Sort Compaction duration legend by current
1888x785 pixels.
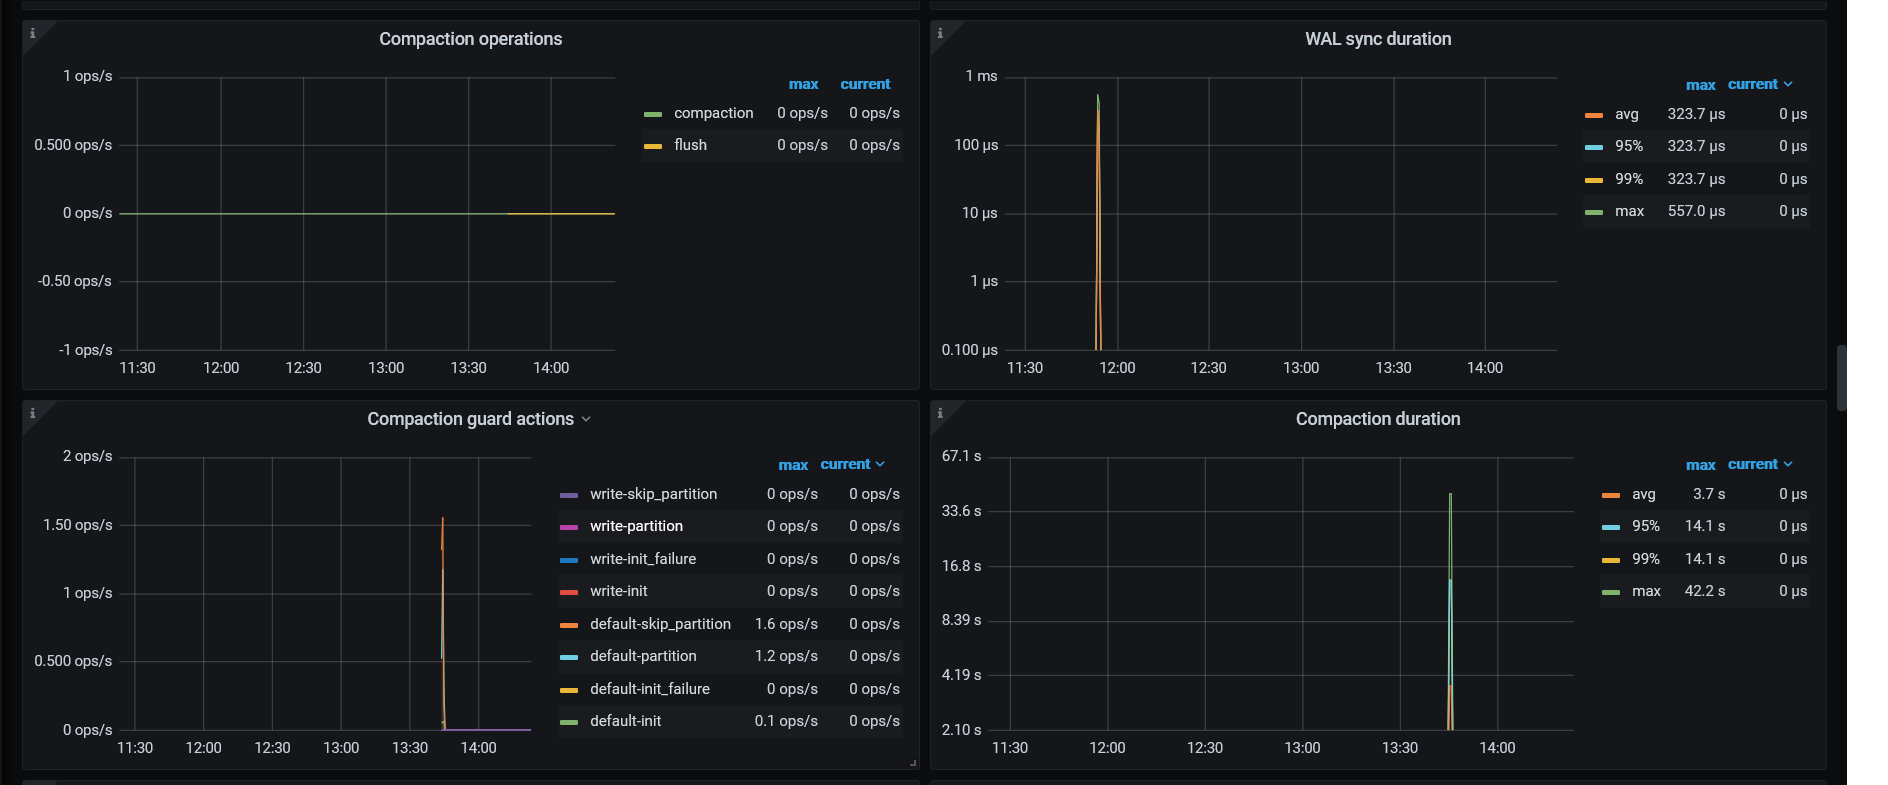1752,465
